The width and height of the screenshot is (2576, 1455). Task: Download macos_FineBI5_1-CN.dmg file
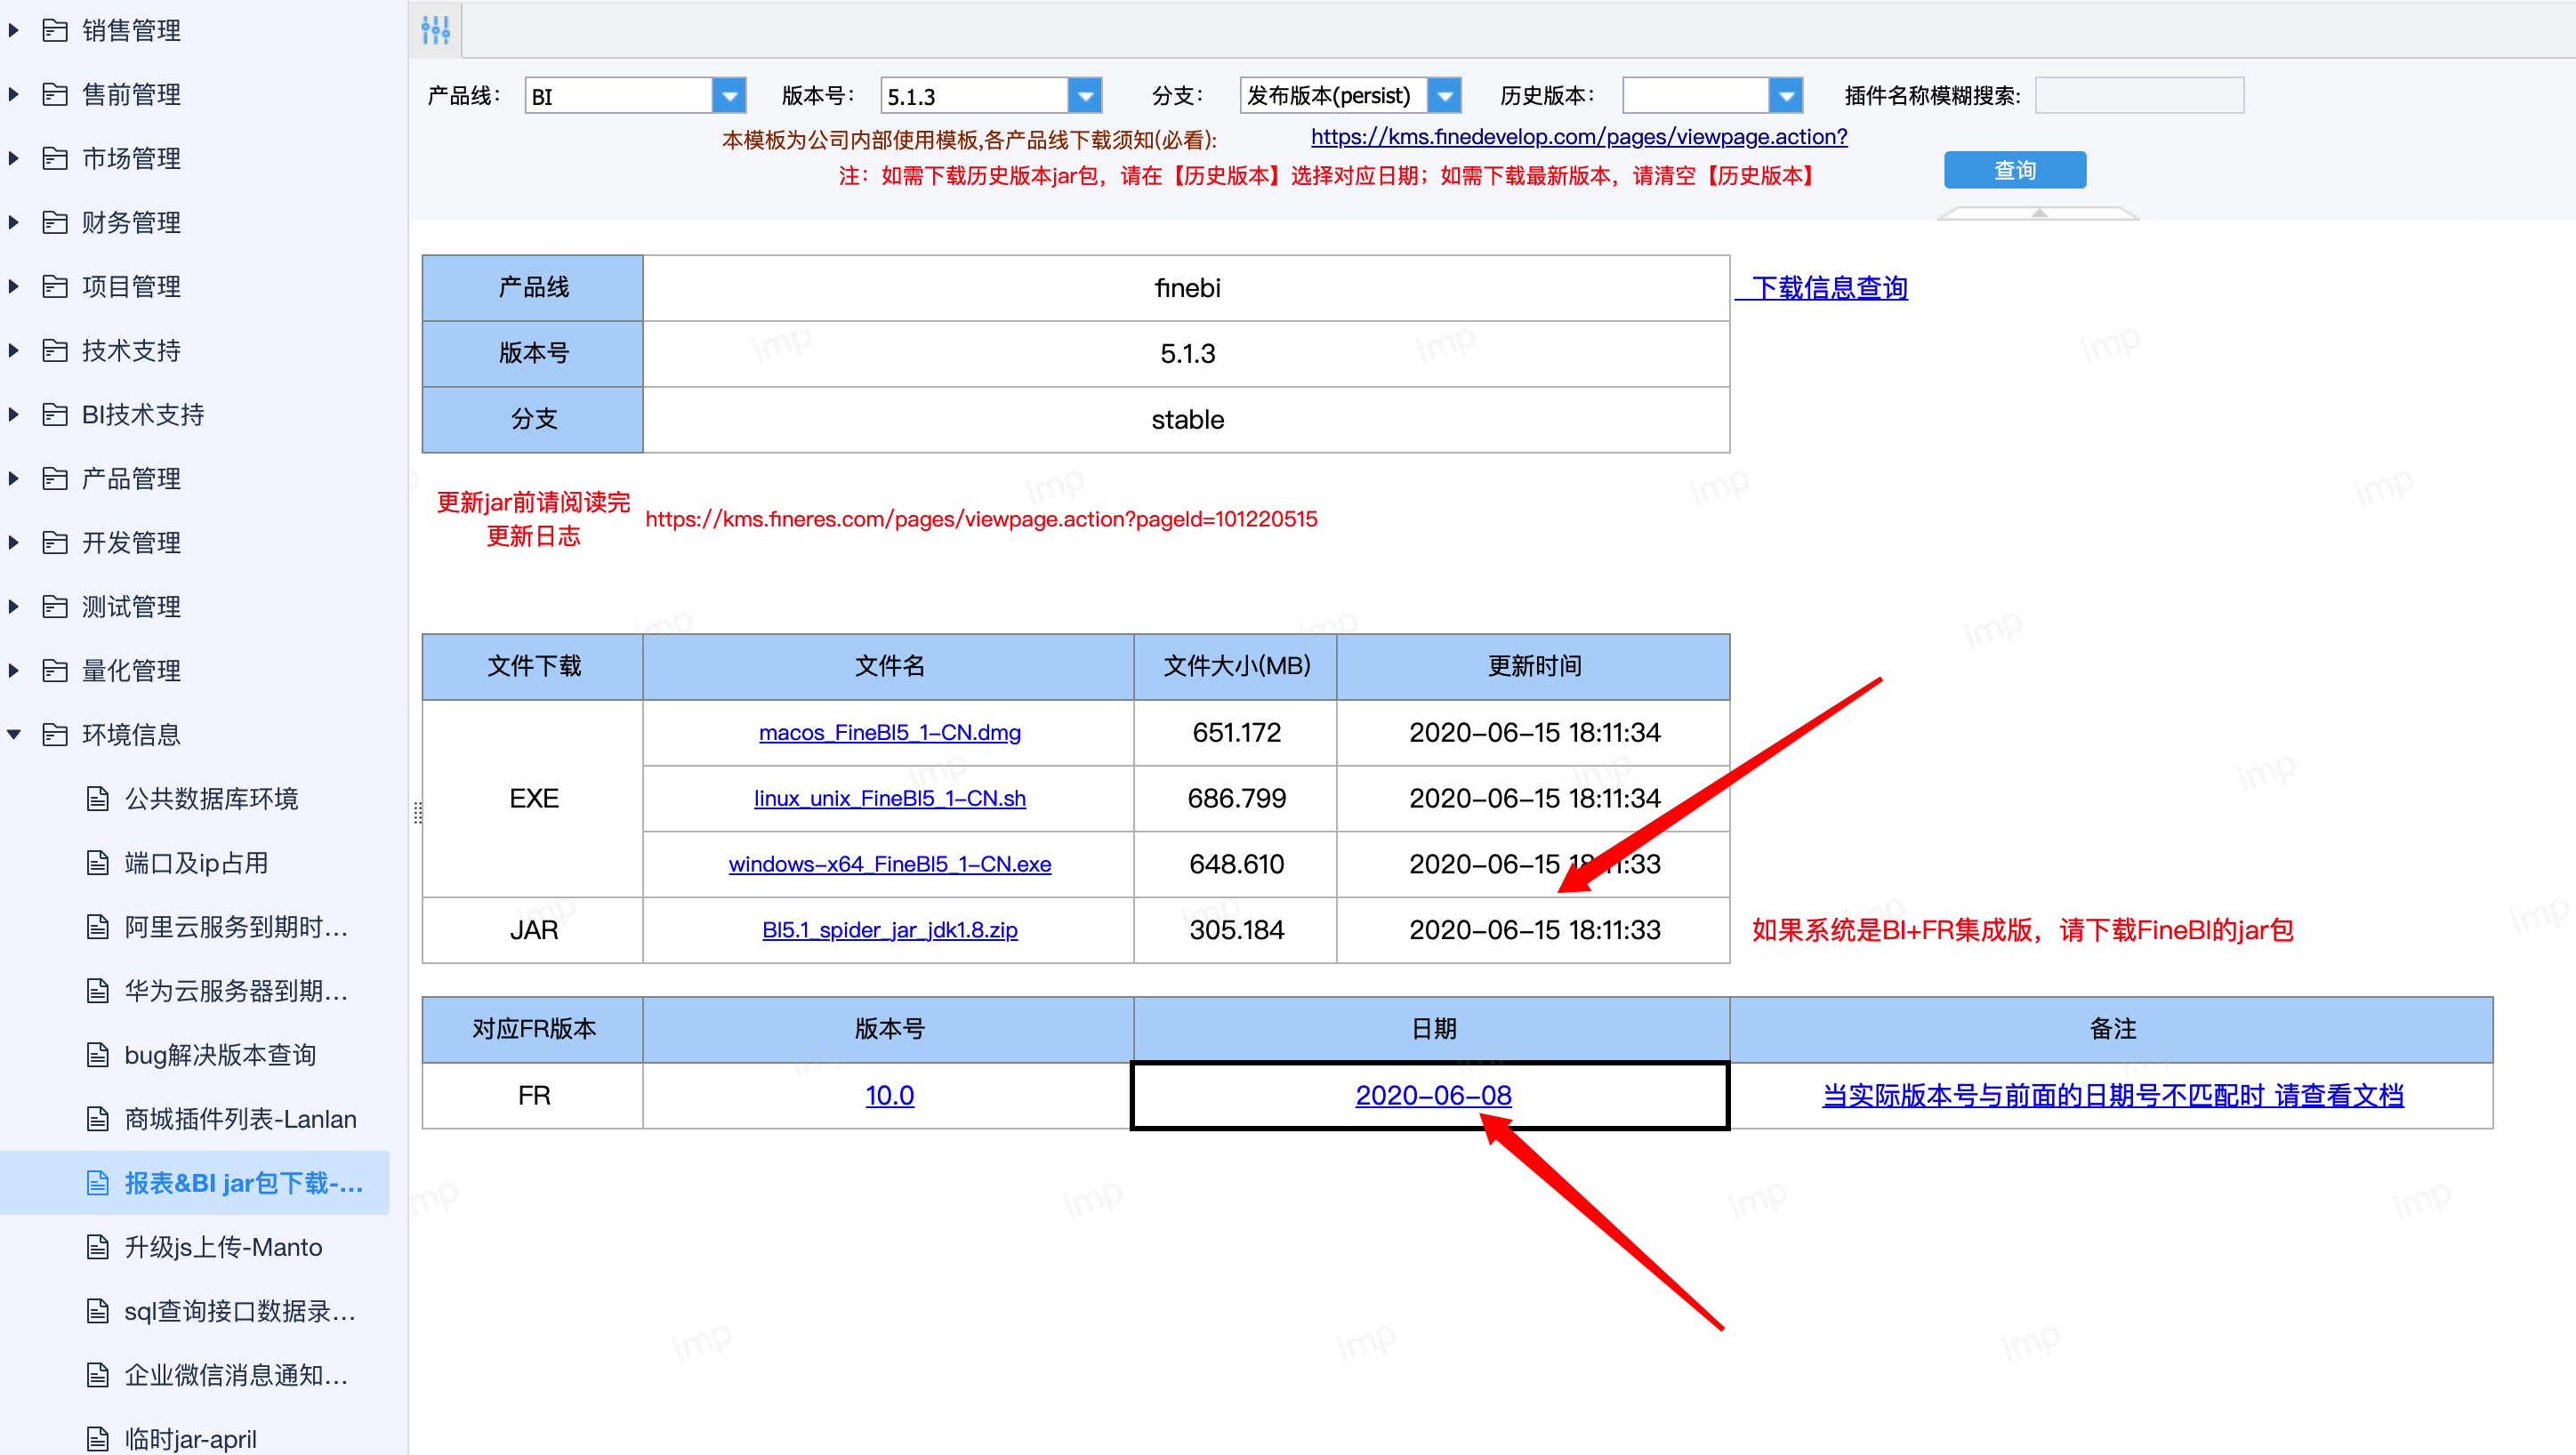(x=889, y=732)
